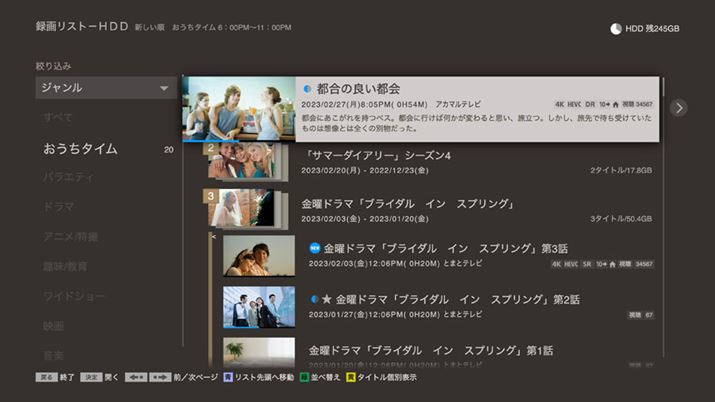Click the 10→ dubbing badge on 都合の良い都会

pos(604,104)
